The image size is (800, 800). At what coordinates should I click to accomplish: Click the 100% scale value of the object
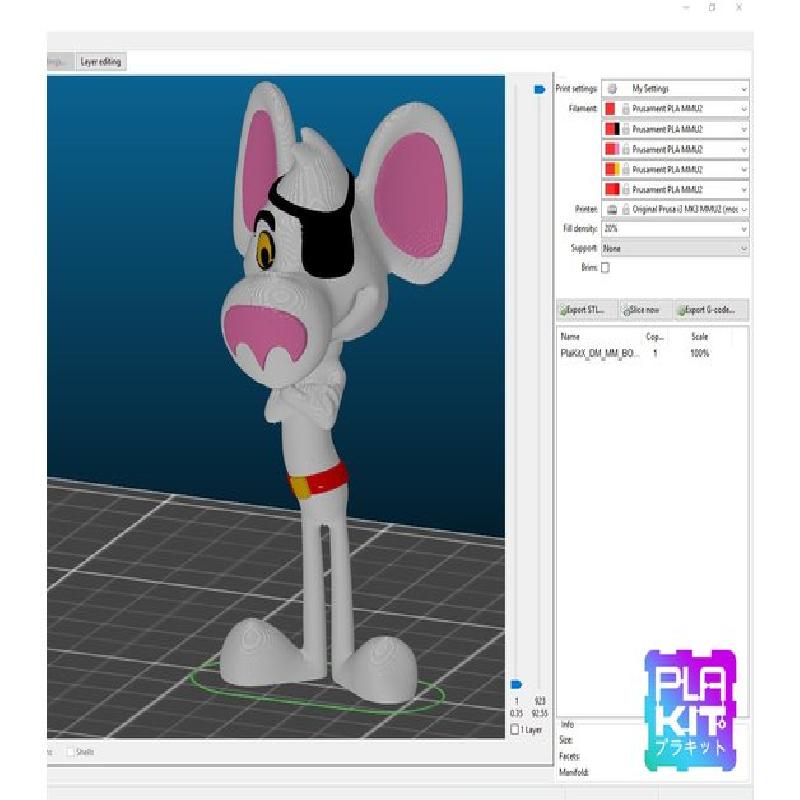(x=699, y=353)
